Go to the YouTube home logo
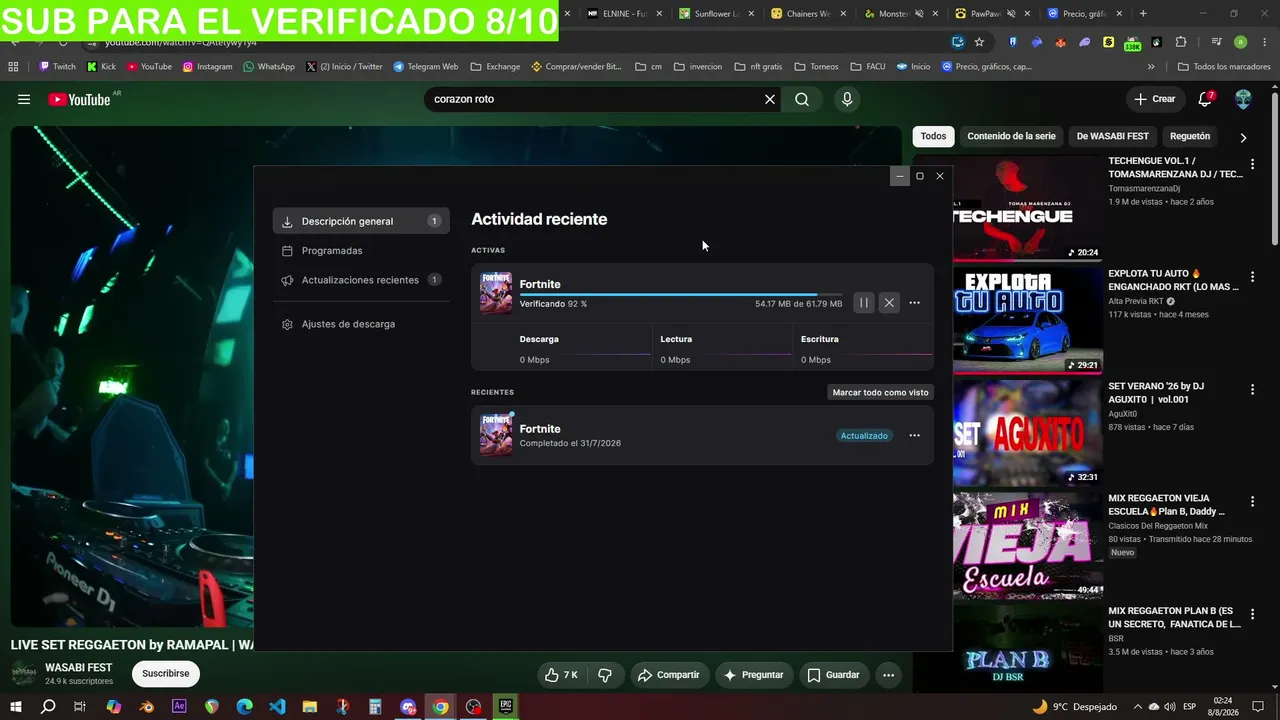Image resolution: width=1280 pixels, height=720 pixels. pos(79,99)
